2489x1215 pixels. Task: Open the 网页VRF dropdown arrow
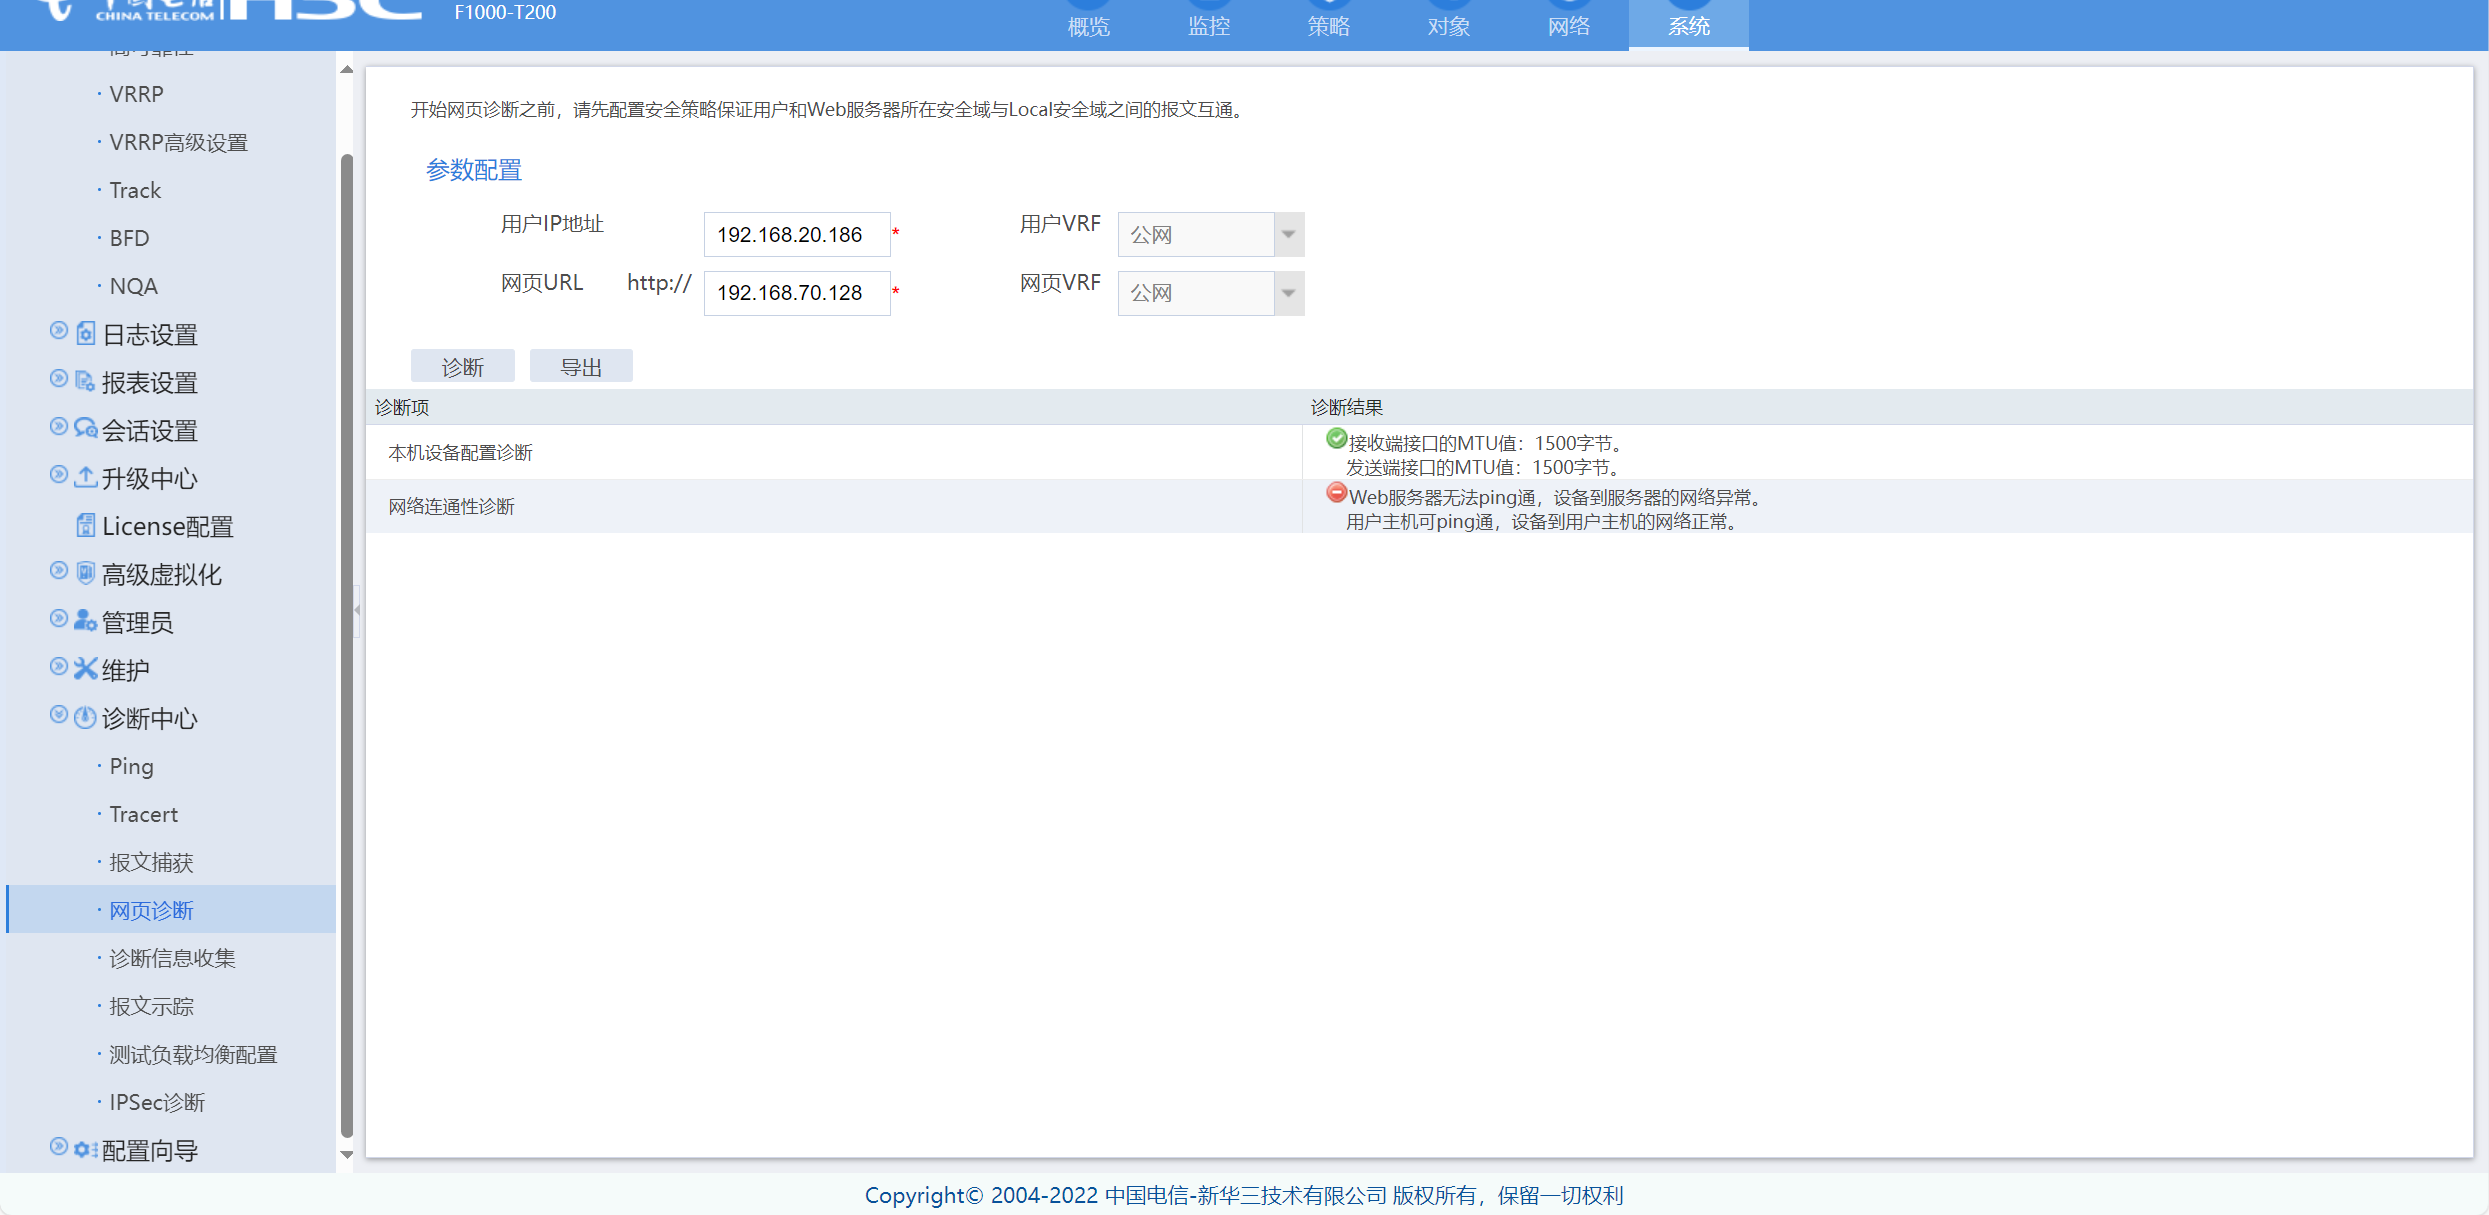tap(1288, 293)
